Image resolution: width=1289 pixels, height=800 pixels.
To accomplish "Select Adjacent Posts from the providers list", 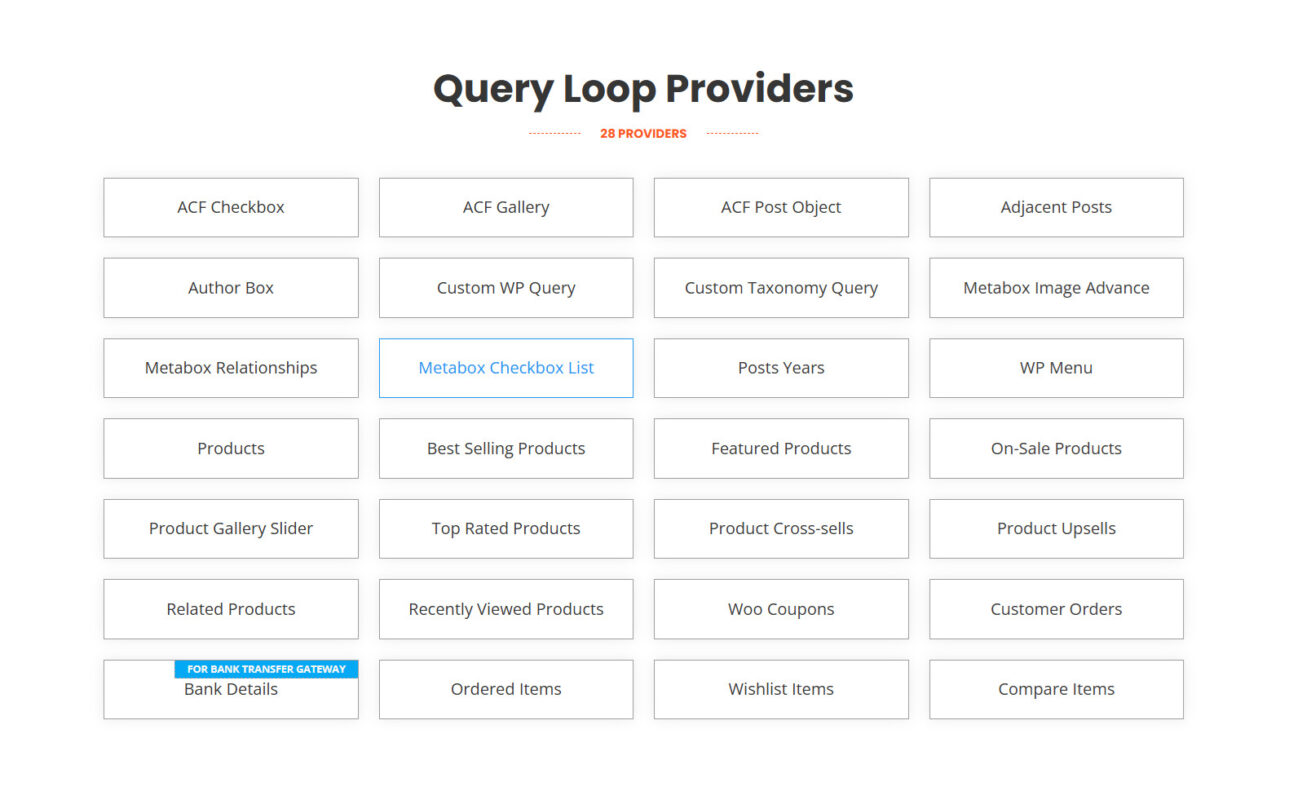I will [x=1056, y=207].
